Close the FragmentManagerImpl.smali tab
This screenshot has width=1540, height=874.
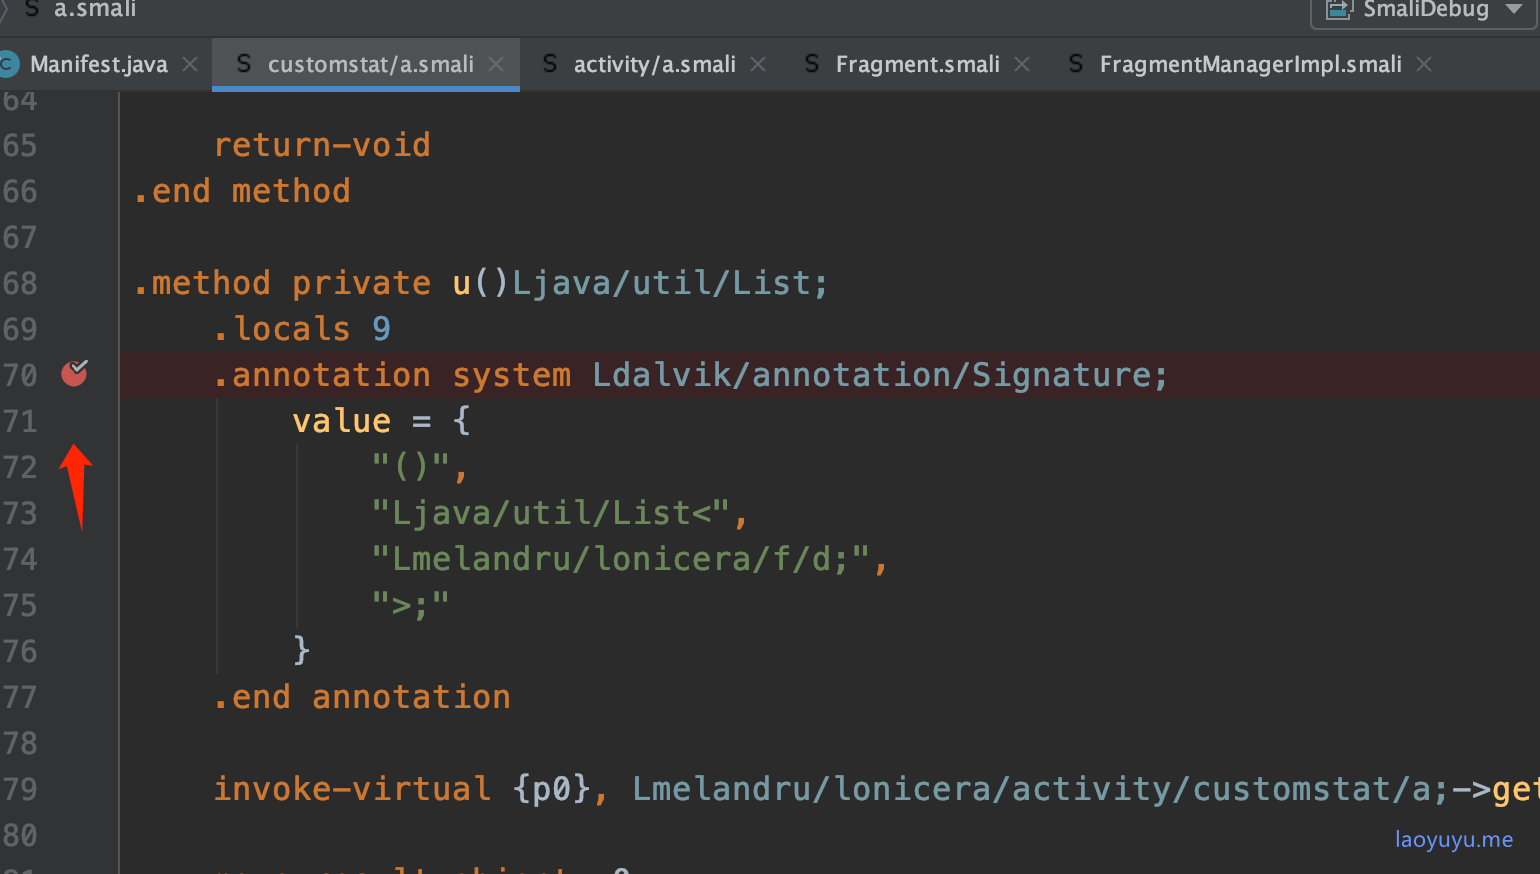click(1424, 64)
